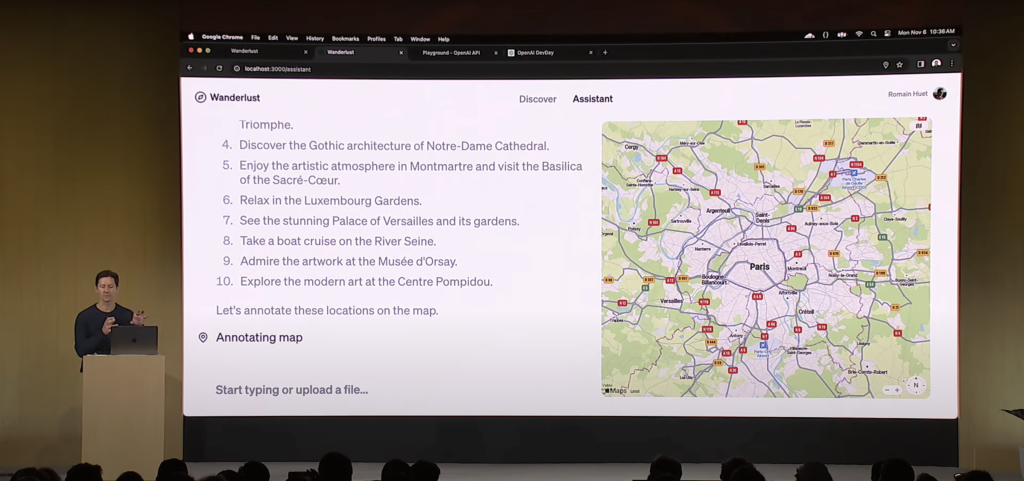Select the active second Wanderlust tab
The height and width of the screenshot is (481, 1024).
pos(359,52)
